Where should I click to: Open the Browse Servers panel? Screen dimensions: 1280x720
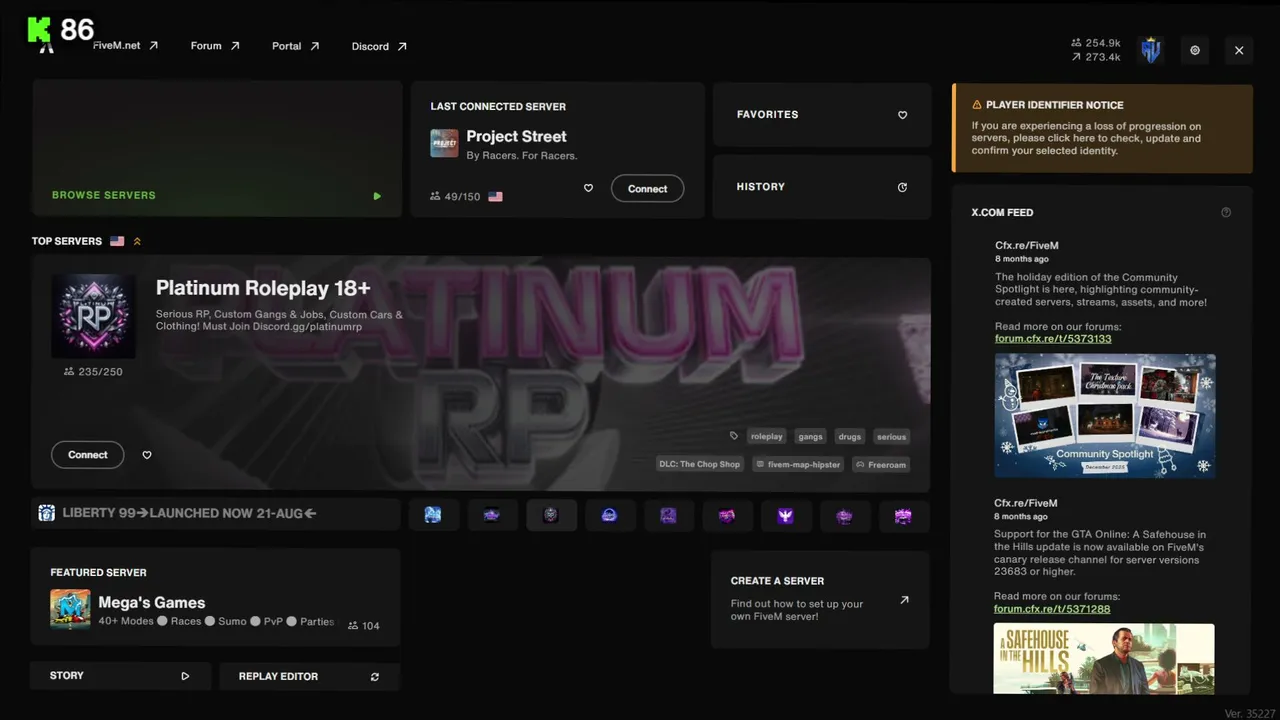217,149
